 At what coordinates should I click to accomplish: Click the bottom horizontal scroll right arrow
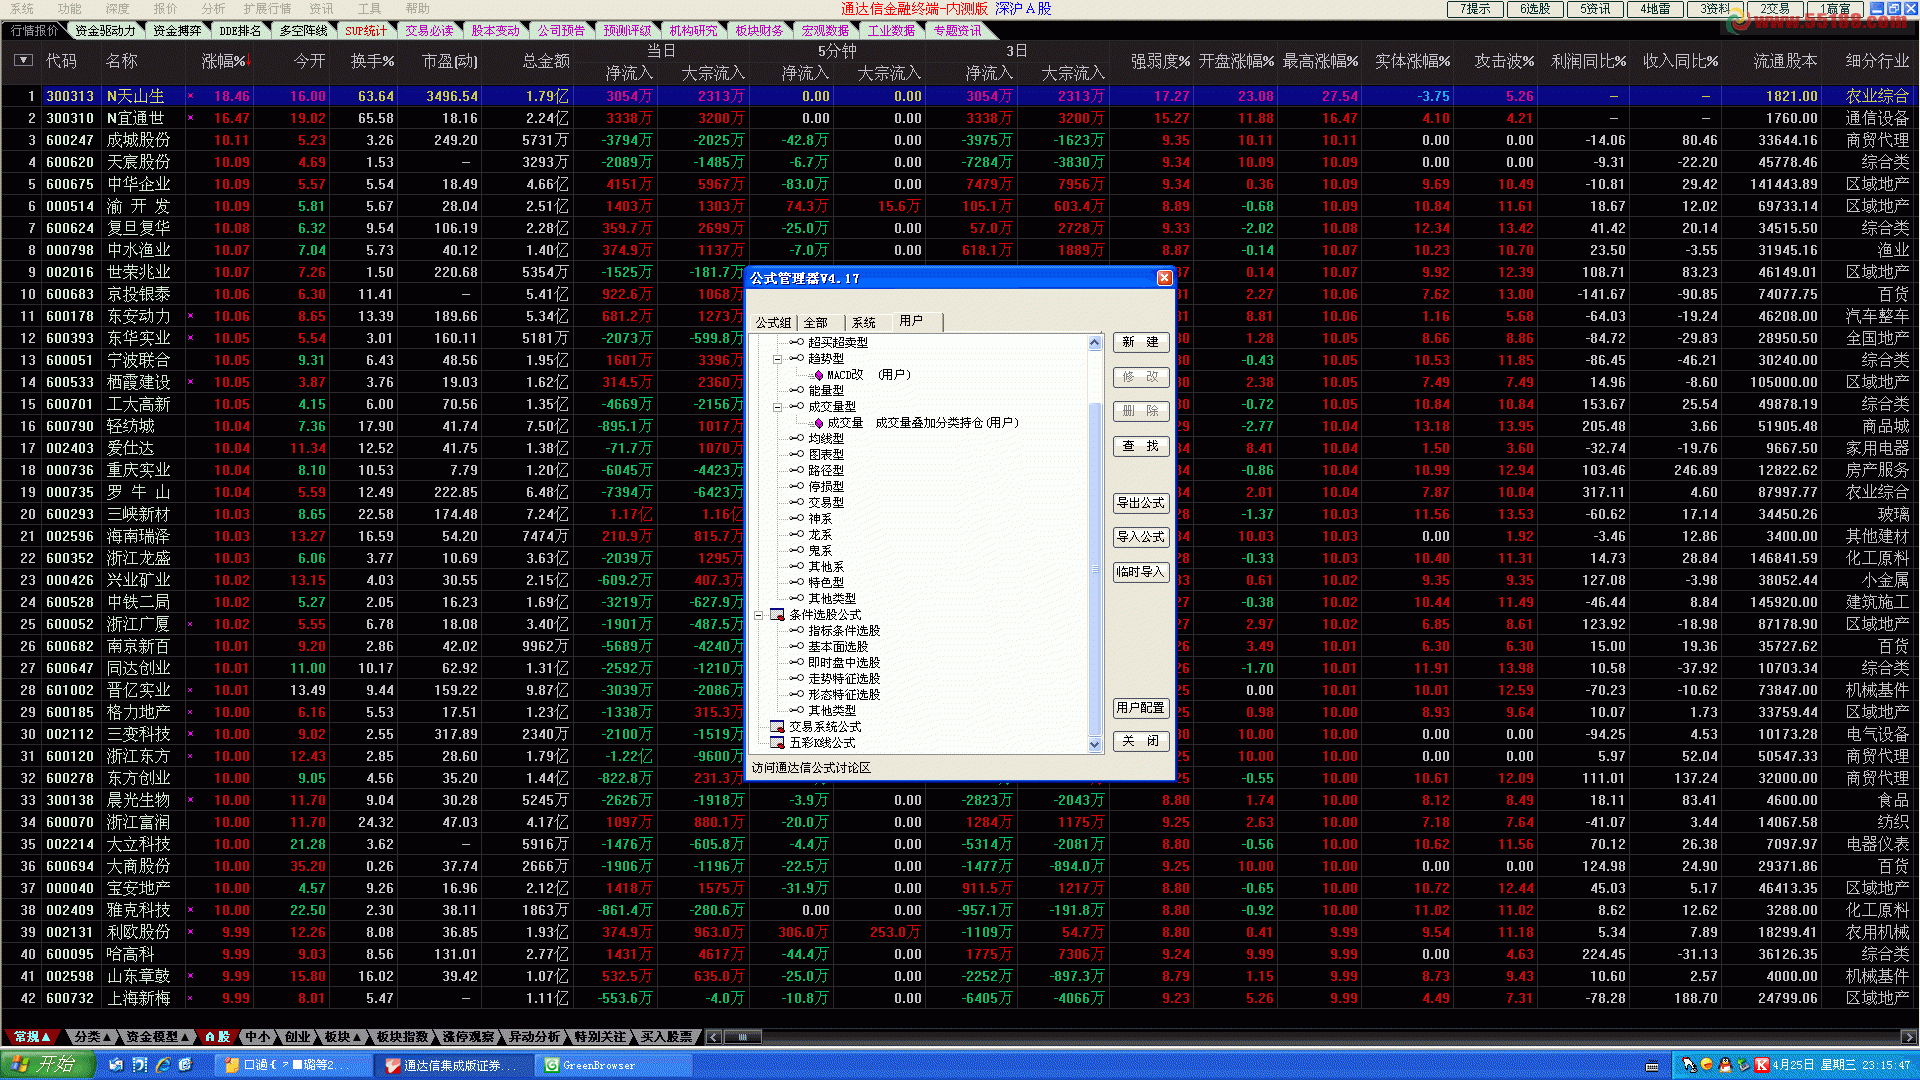point(1909,1037)
